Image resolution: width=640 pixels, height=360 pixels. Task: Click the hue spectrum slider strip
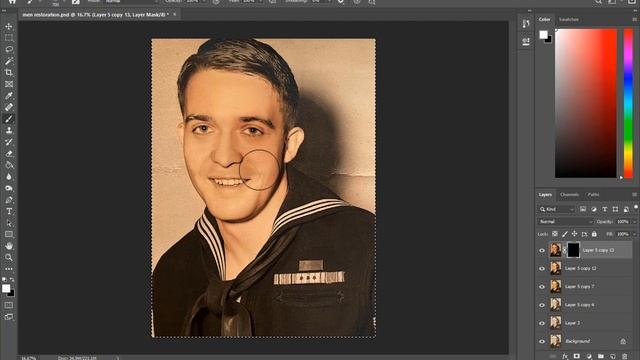point(628,103)
